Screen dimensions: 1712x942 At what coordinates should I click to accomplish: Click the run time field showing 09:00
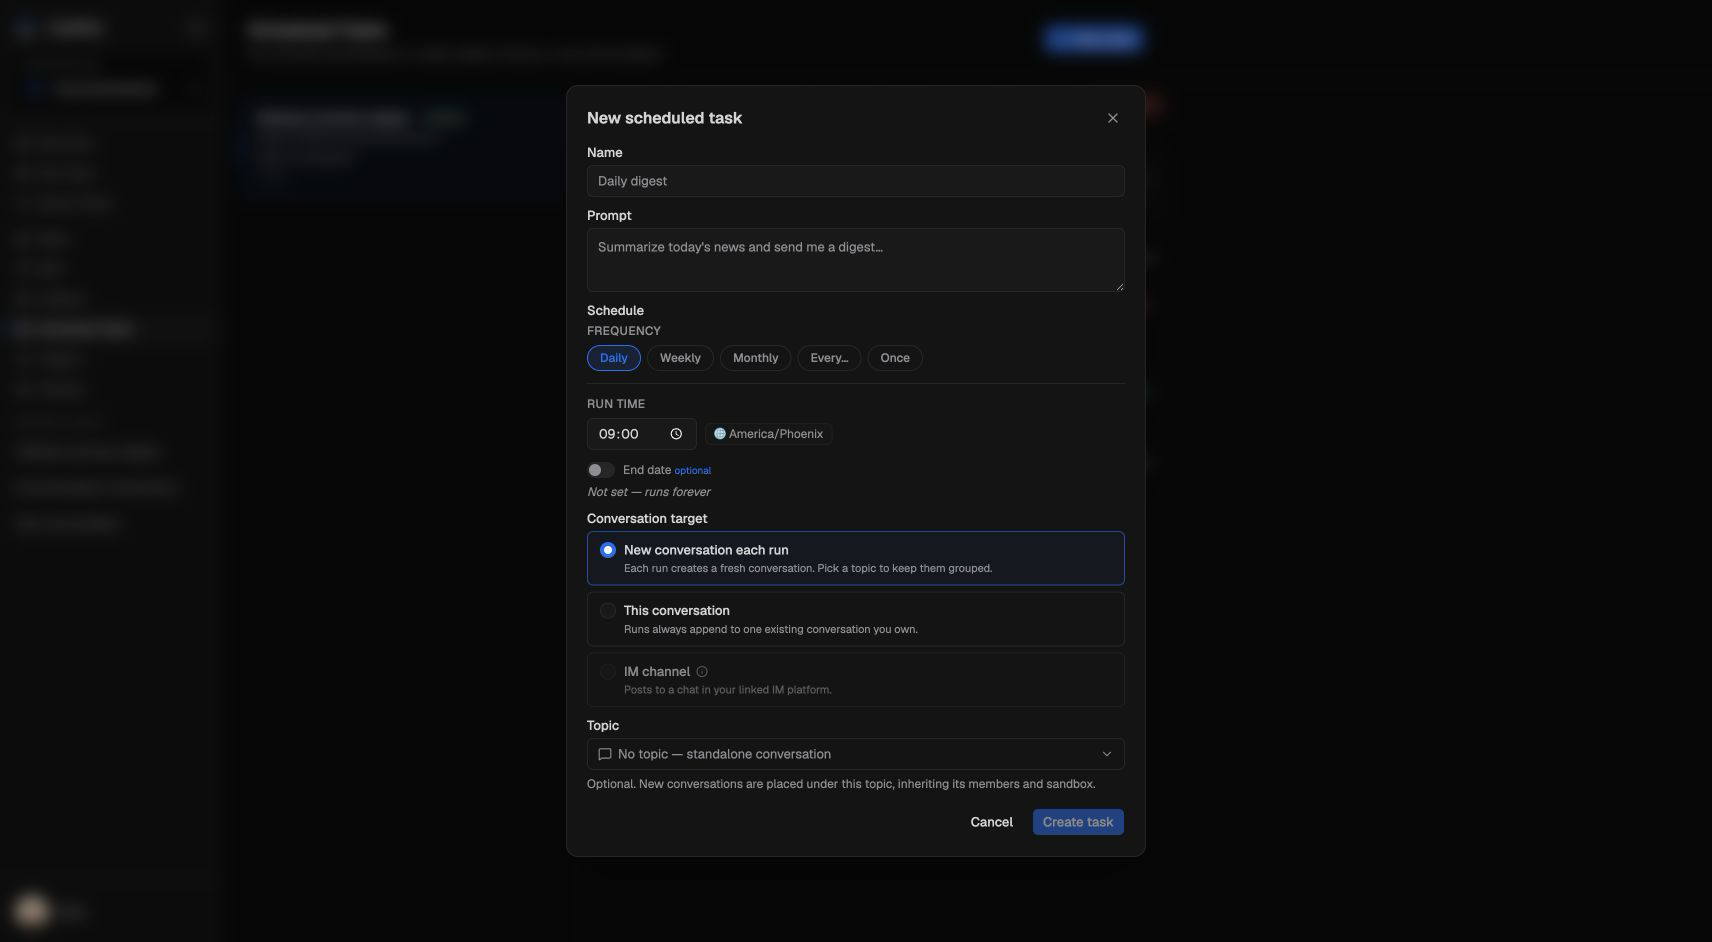tap(641, 434)
